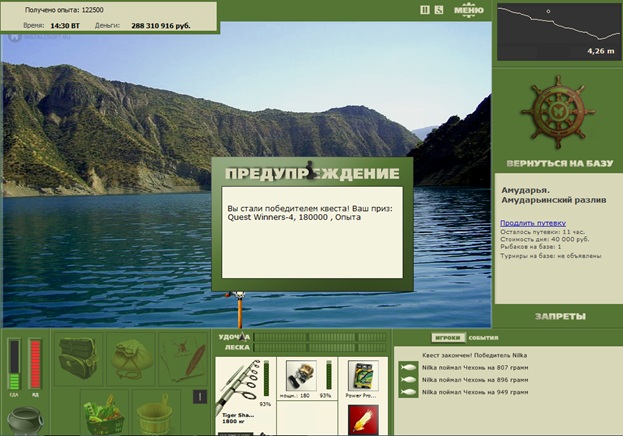Open the notebook with feather quill
The width and height of the screenshot is (623, 436).
(183, 358)
